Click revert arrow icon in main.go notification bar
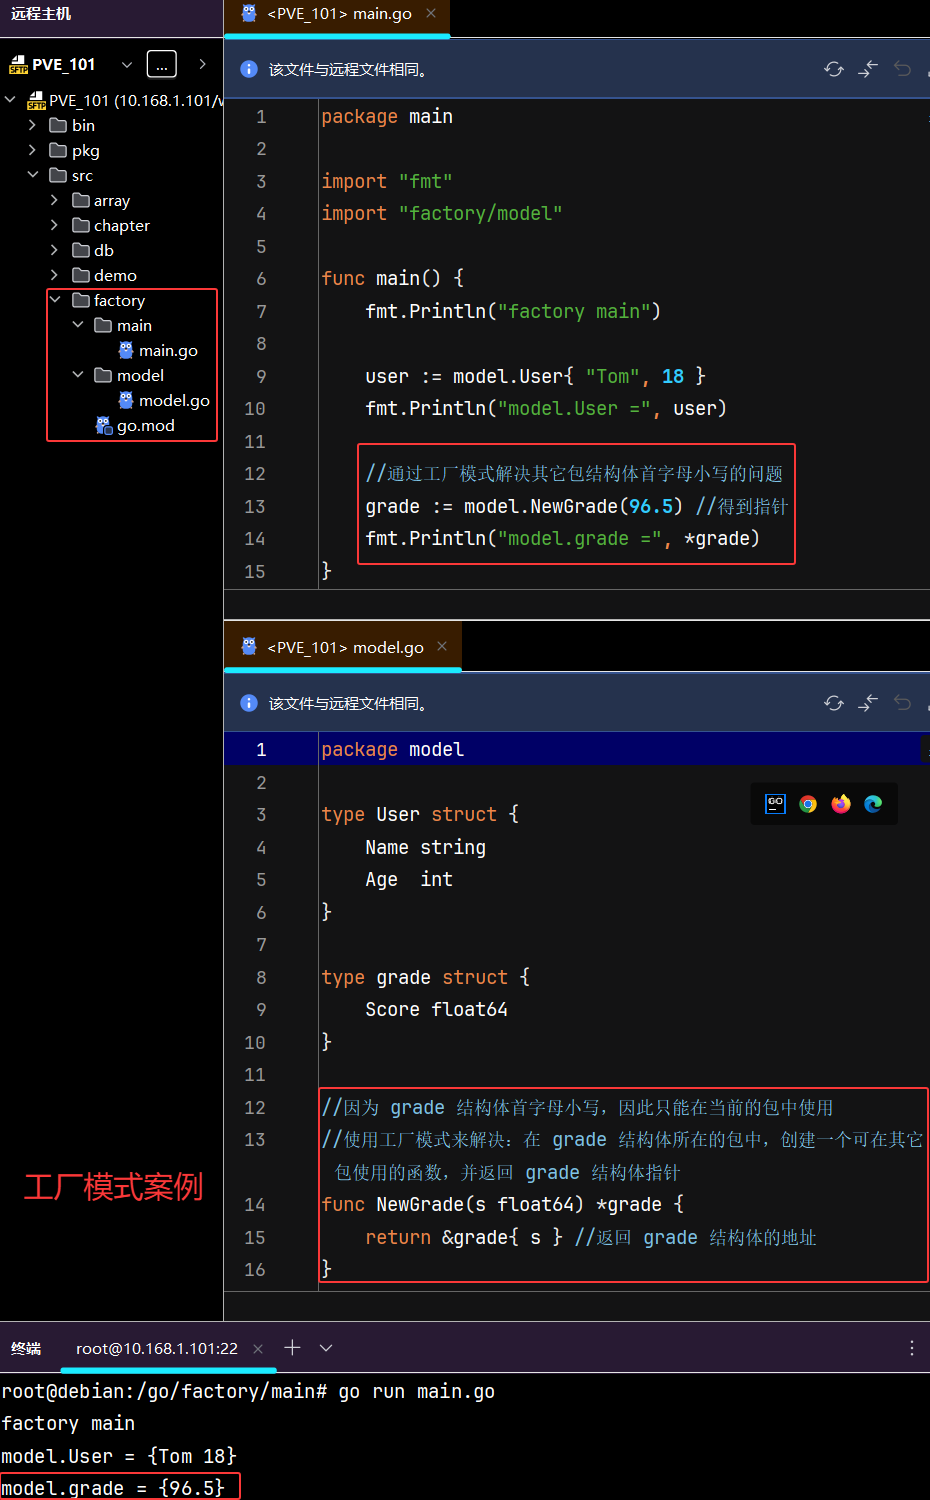930x1500 pixels. [902, 69]
